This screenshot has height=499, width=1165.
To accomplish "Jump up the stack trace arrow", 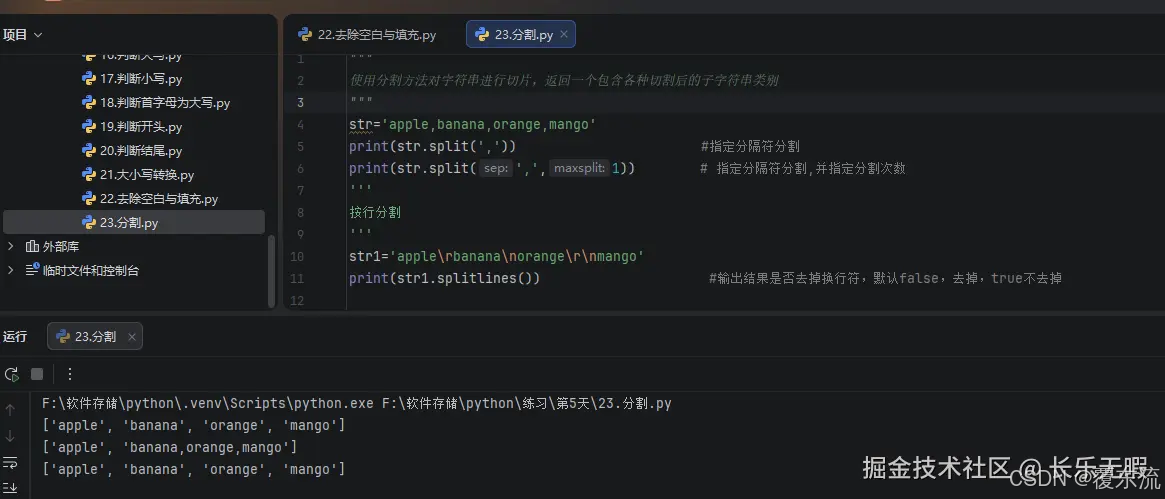I will coord(10,409).
